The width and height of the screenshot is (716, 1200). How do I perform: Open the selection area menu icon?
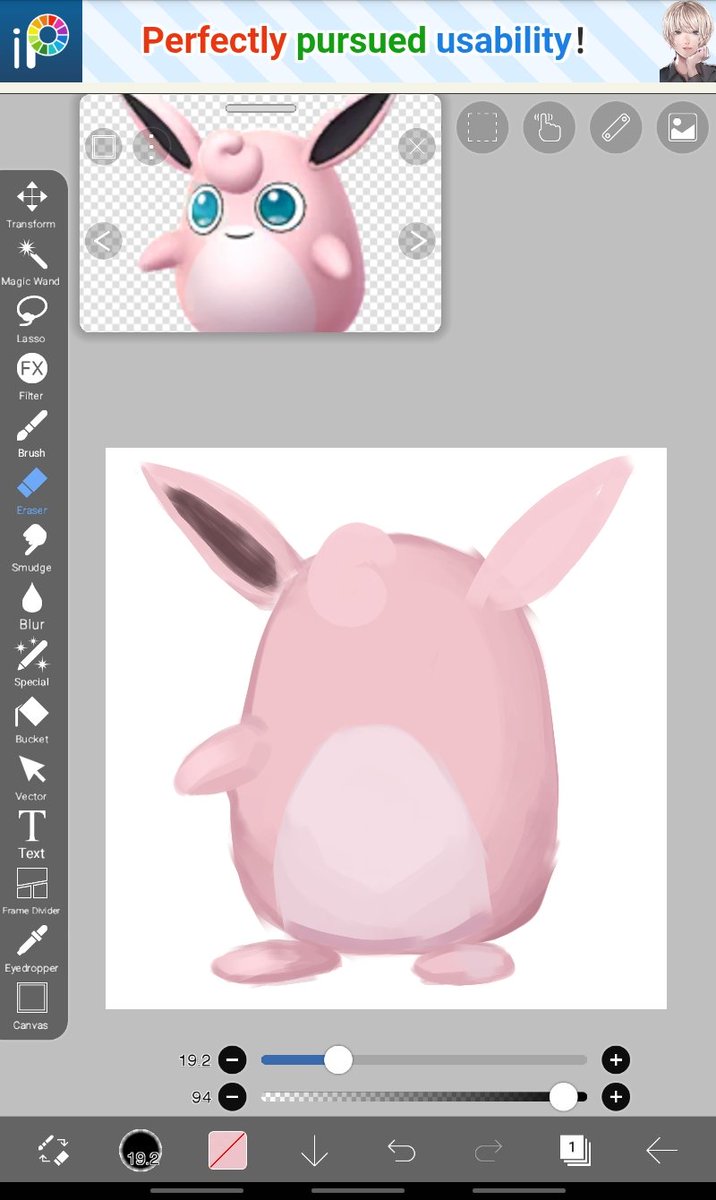[483, 128]
